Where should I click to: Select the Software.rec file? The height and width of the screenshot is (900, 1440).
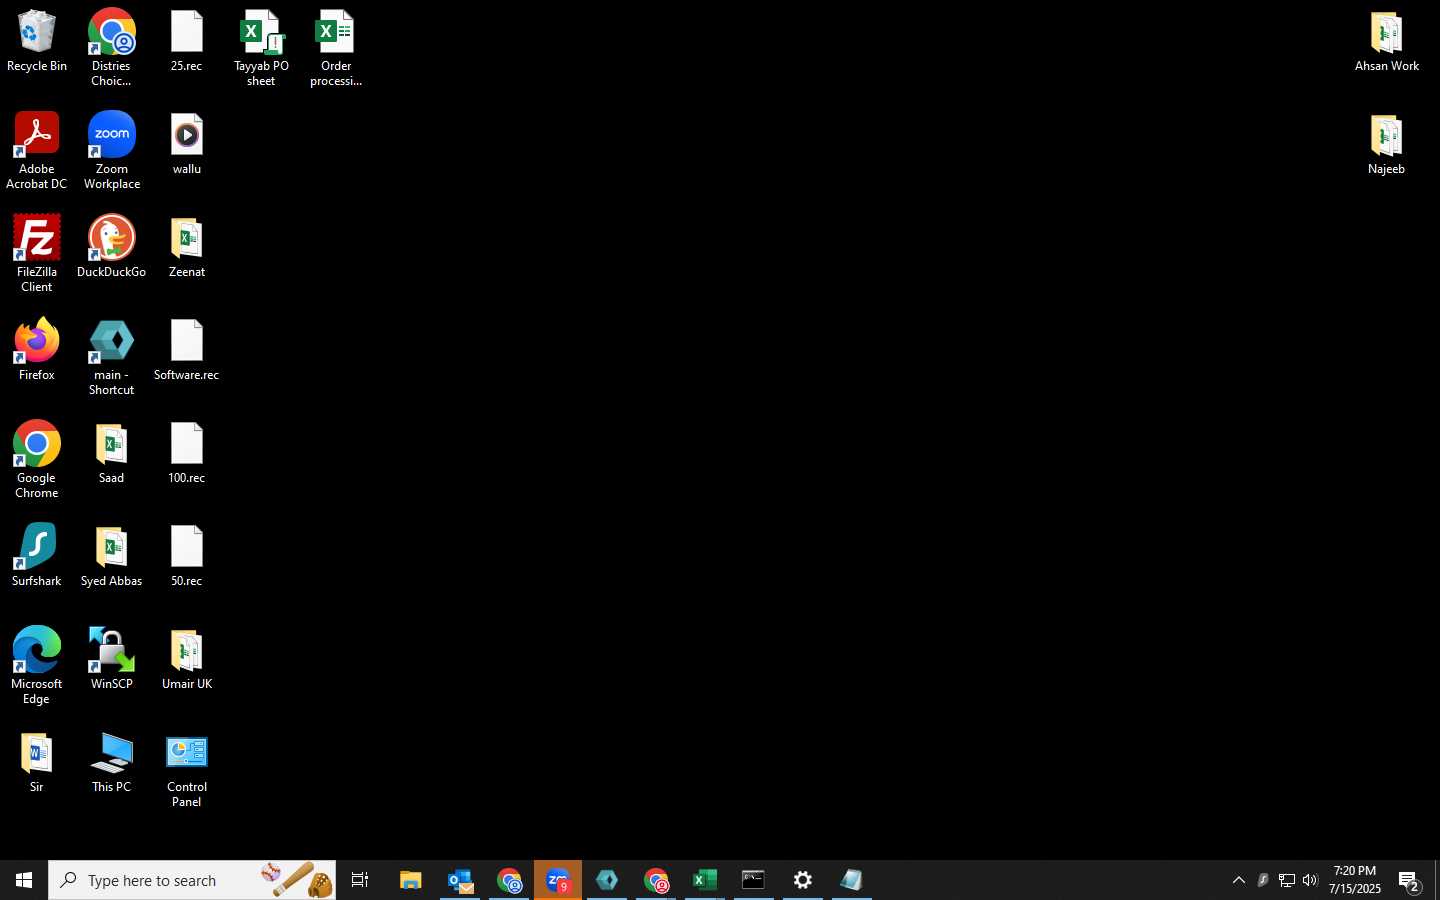click(x=187, y=350)
